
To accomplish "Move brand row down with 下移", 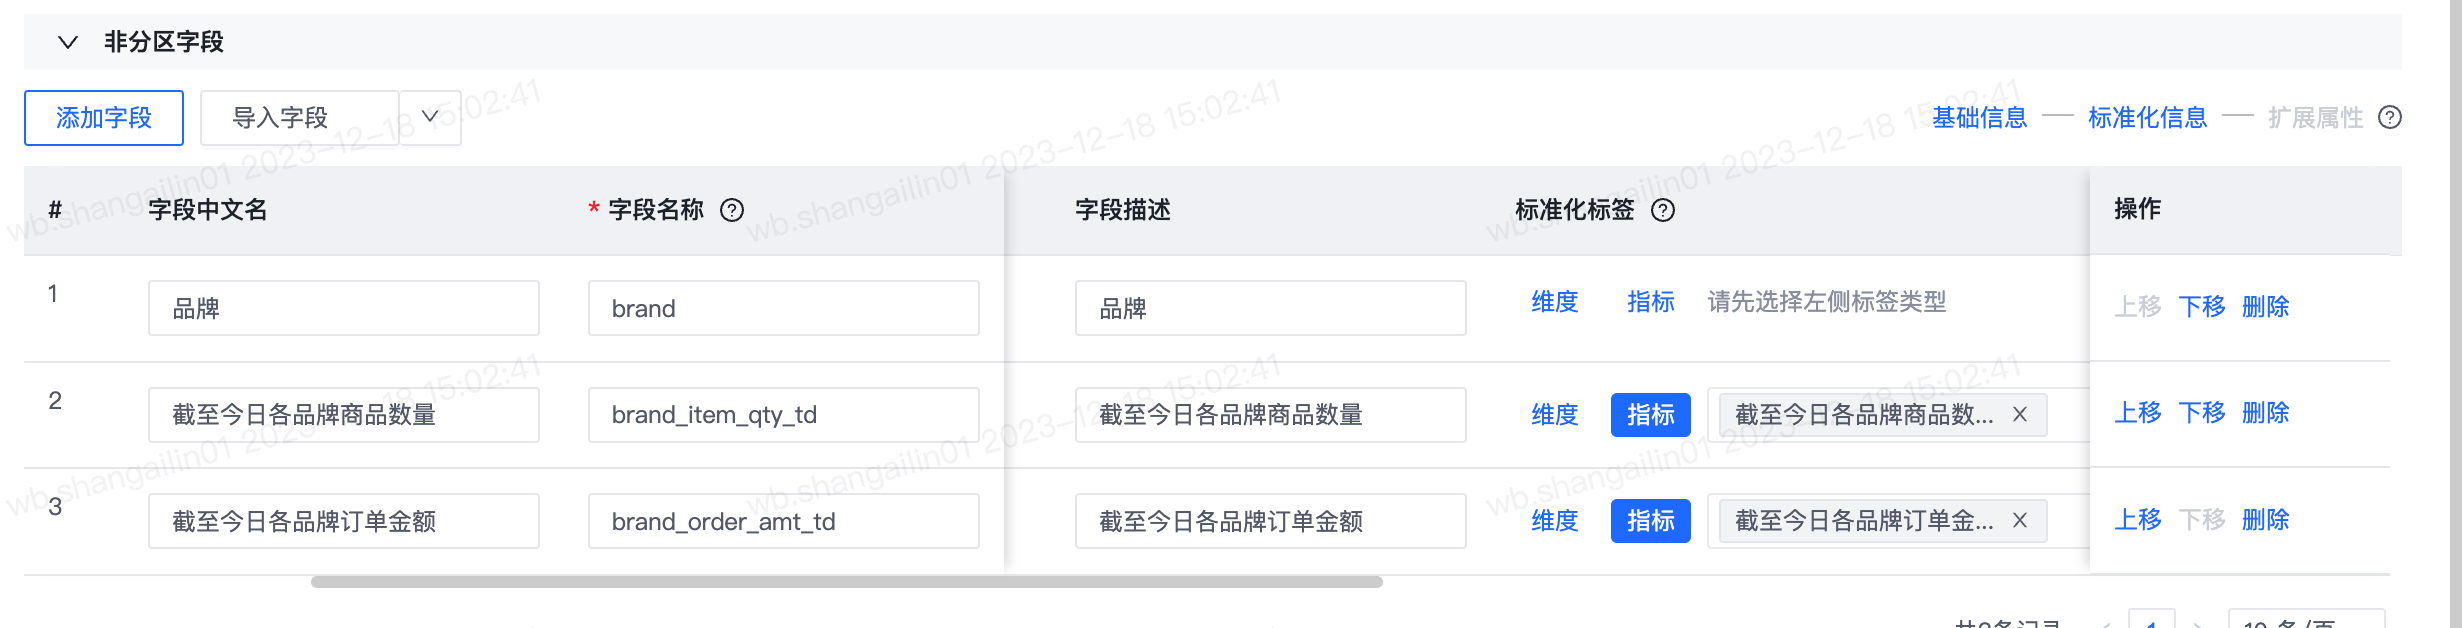I will (2202, 306).
